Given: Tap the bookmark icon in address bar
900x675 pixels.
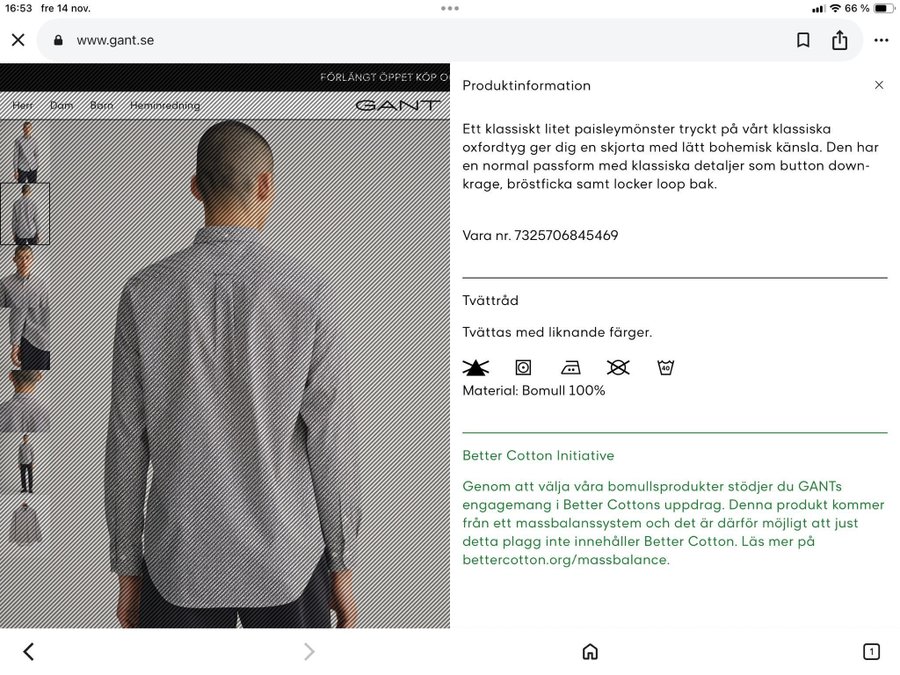Looking at the screenshot, I should [803, 40].
